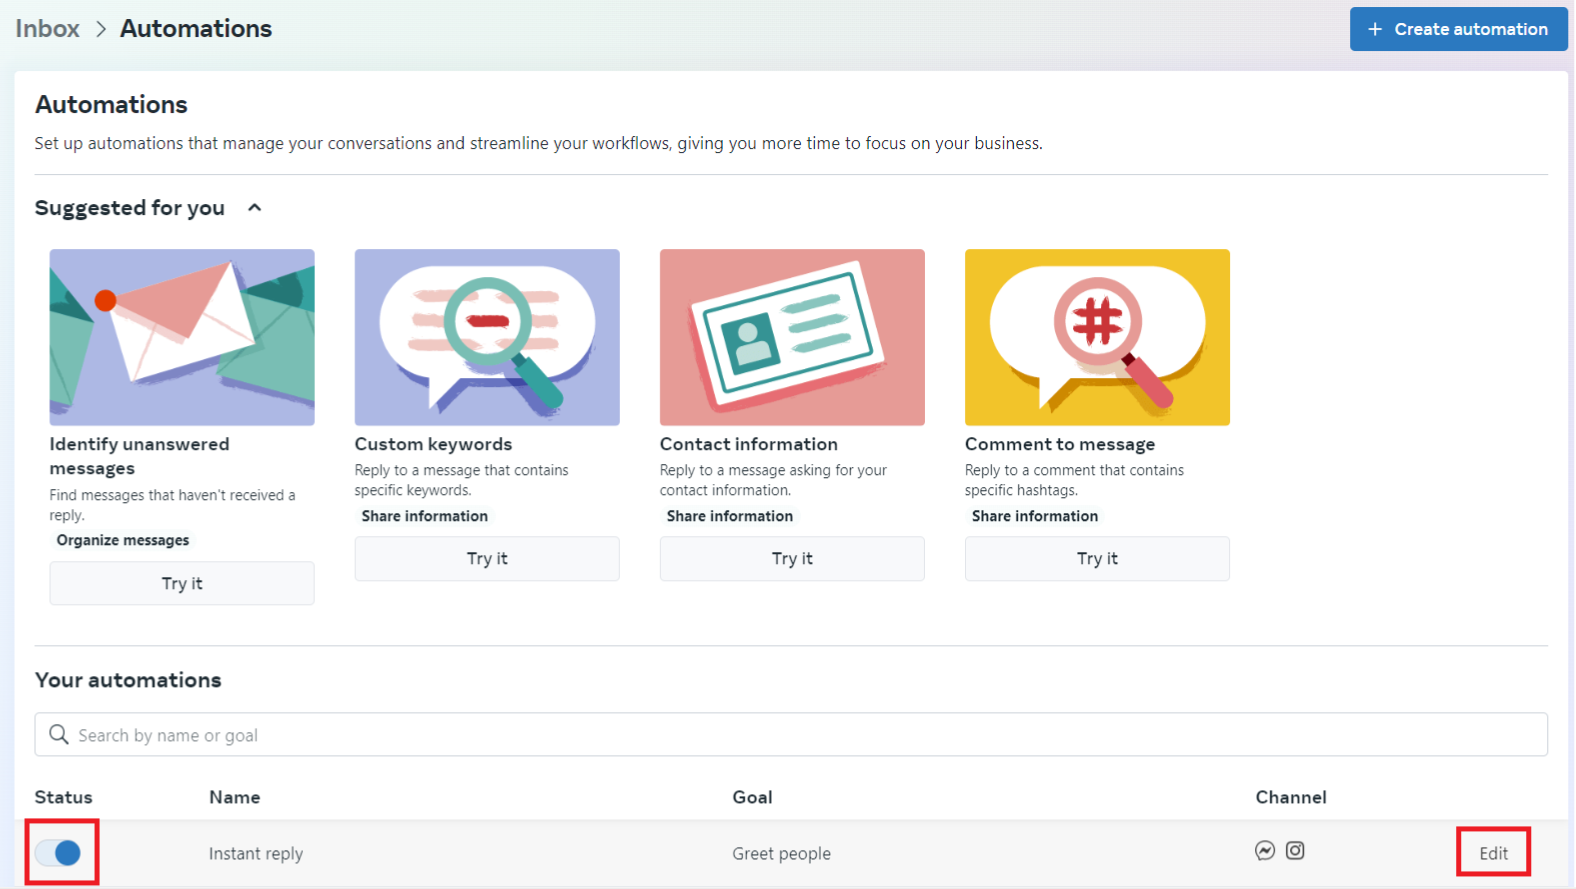
Task: Click the Organize messages tag
Action: (123, 540)
